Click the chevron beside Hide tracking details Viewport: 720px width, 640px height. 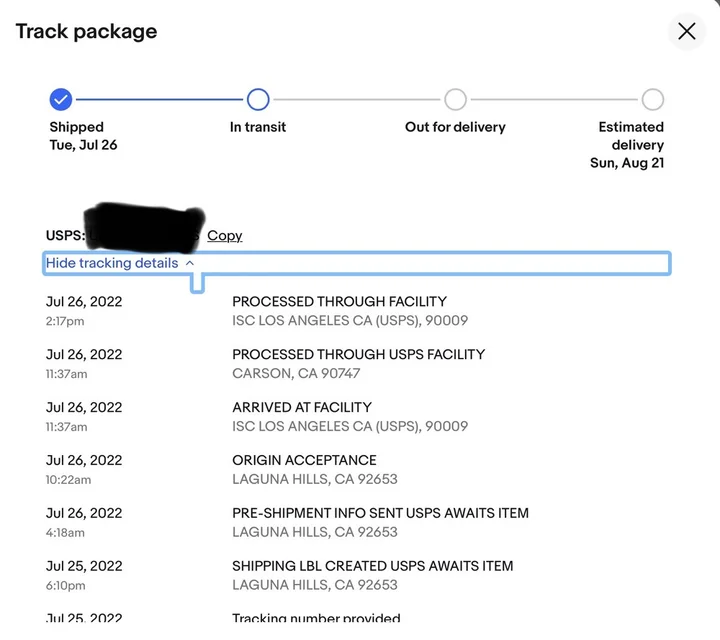coord(190,263)
